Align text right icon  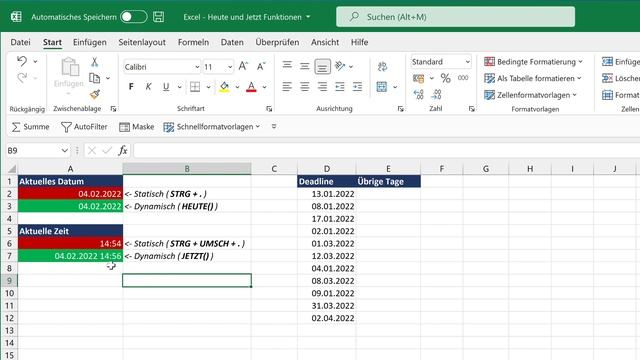(322, 87)
